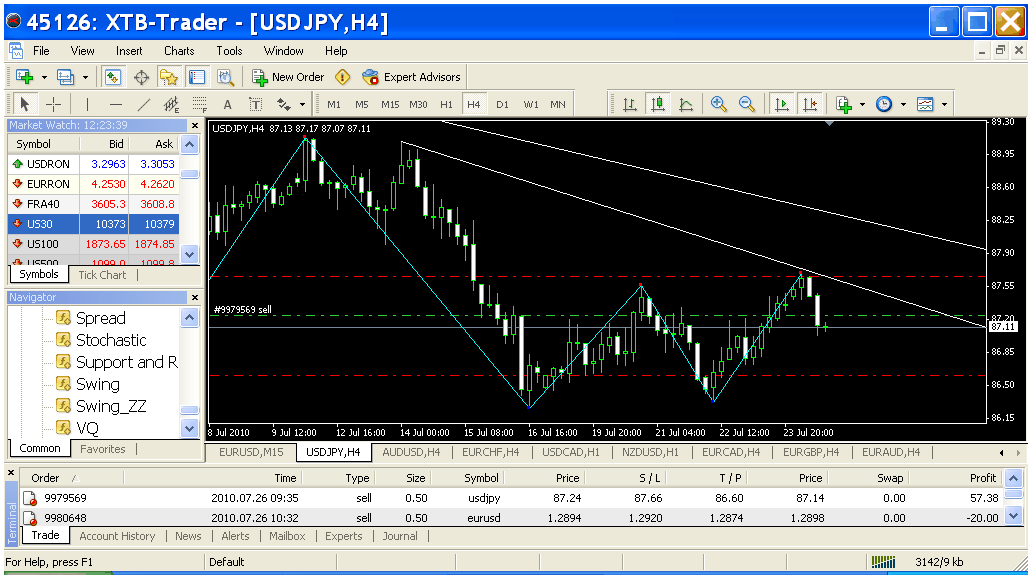Select the Fibonacci retracement tool

(200, 104)
